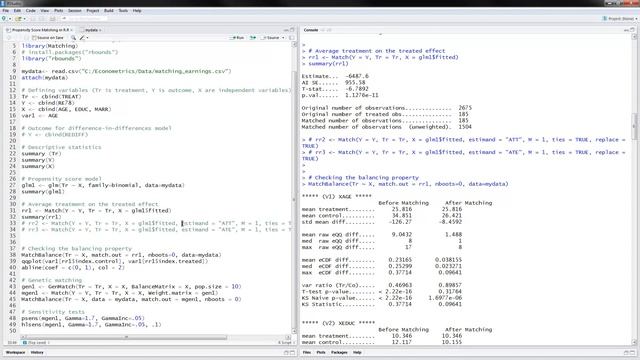Image resolution: width=640 pixels, height=360 pixels.
Task: Click the Source button
Action: click(x=271, y=38)
